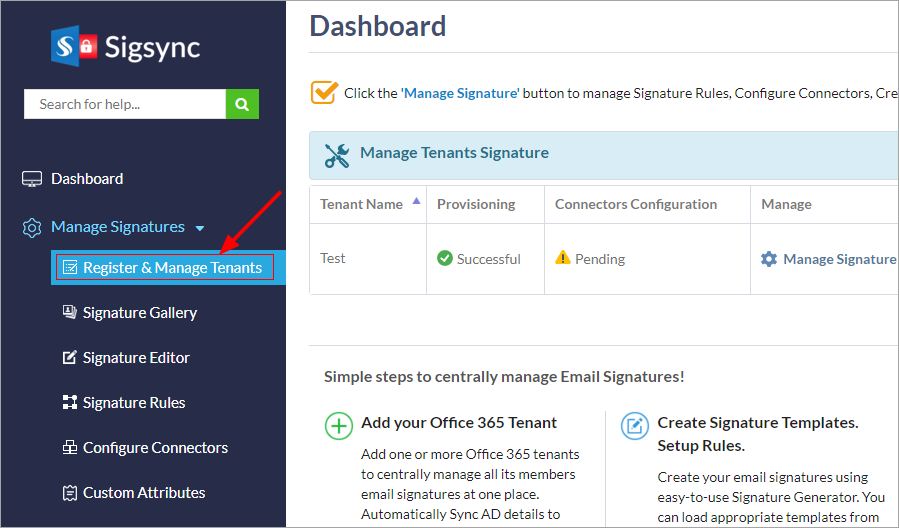
Task: Click the green search magnifier button
Action: (x=242, y=104)
